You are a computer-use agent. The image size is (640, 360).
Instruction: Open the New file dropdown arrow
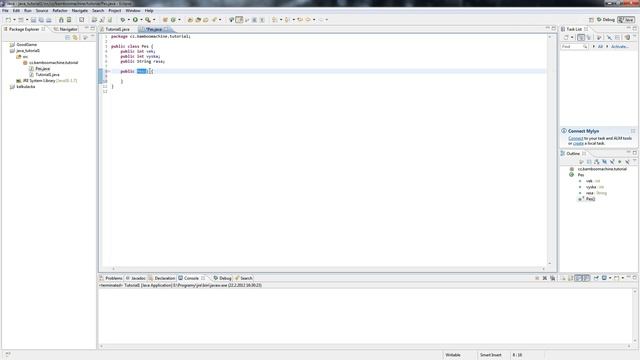[x=14, y=20]
